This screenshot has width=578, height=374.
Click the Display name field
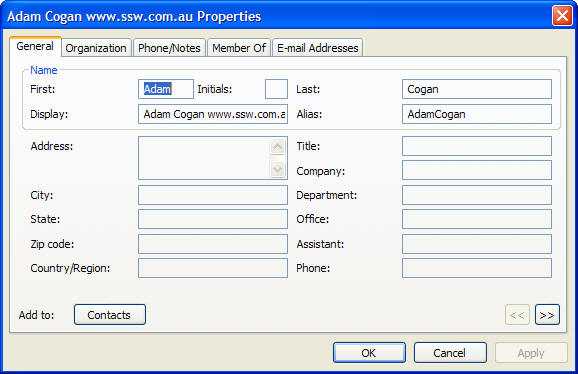point(213,114)
